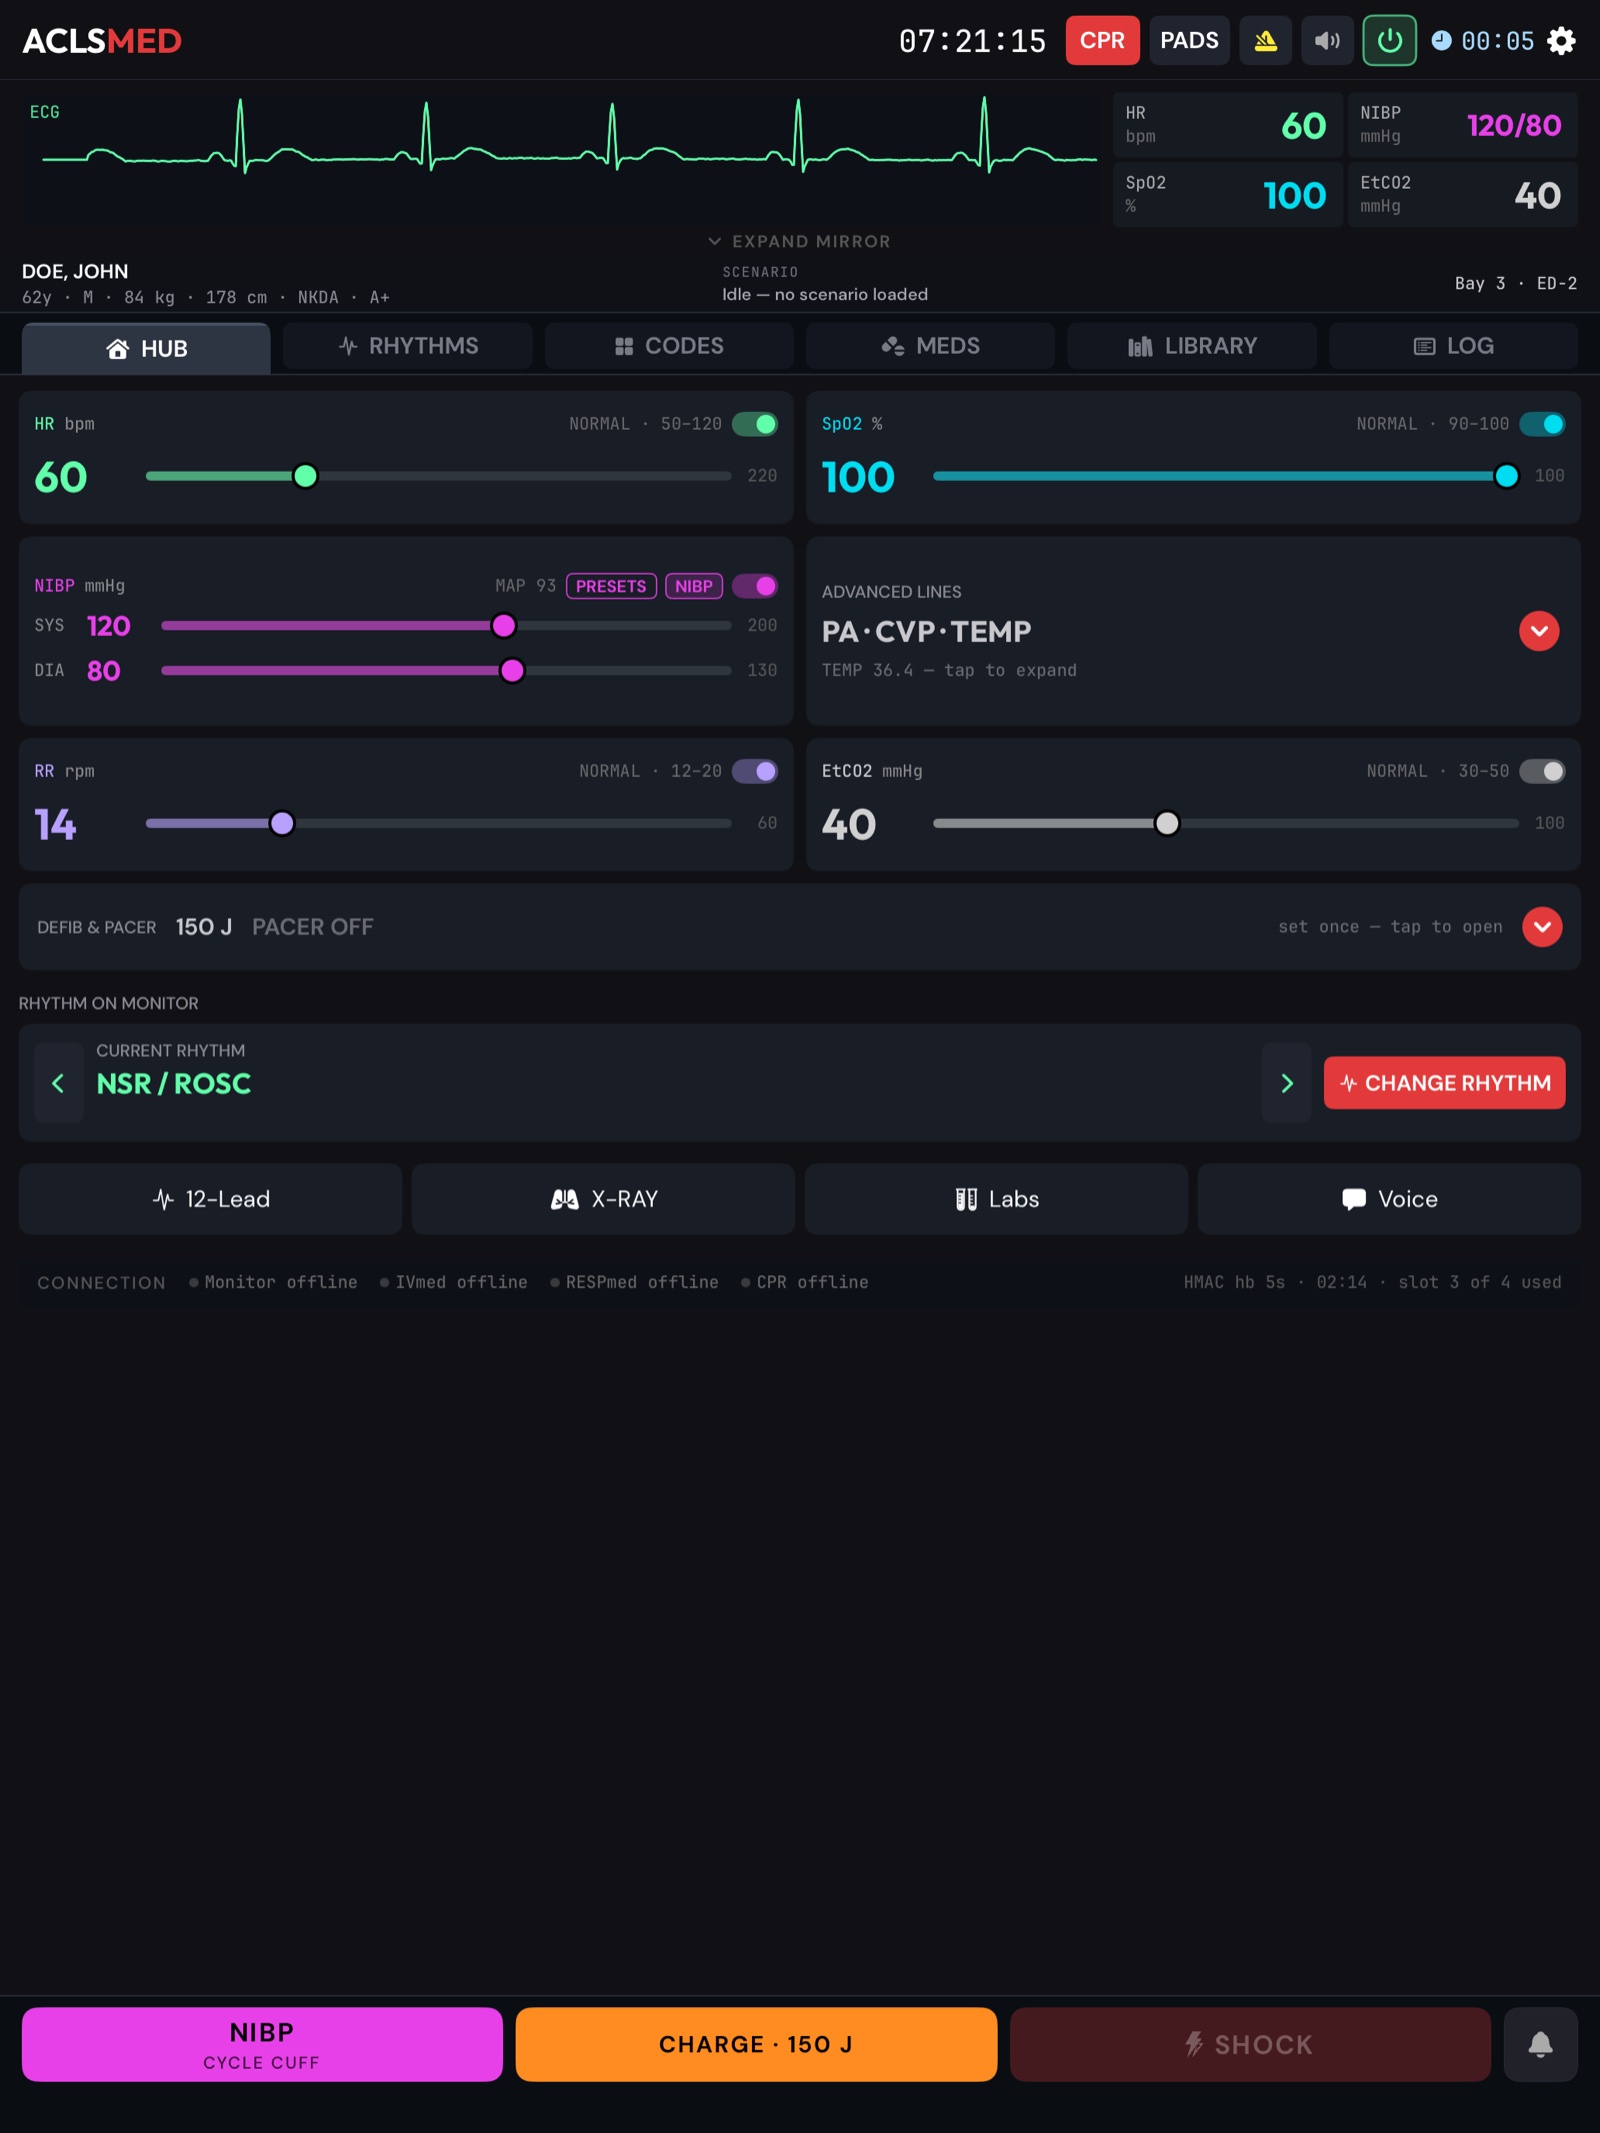Toggle the HR bpm switch

755,424
